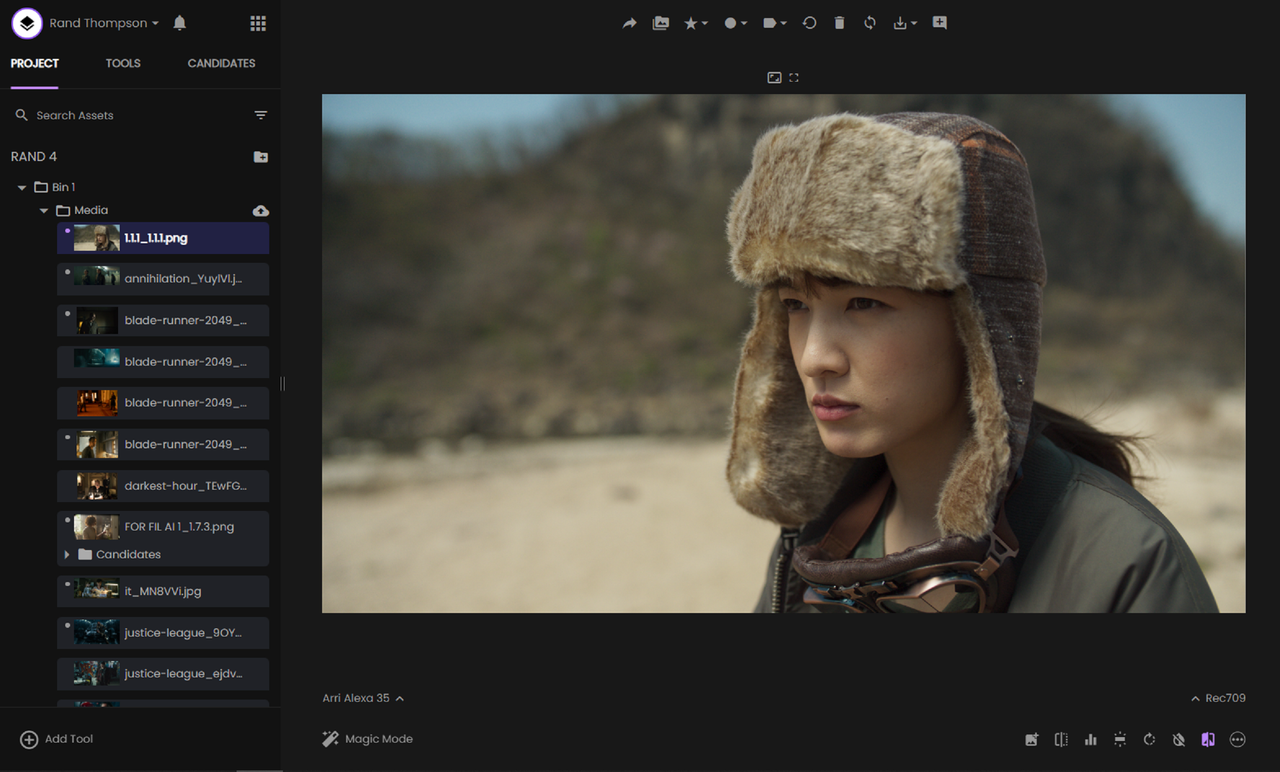Add a comment with the plus bubble icon
1280x772 pixels.
(940, 23)
